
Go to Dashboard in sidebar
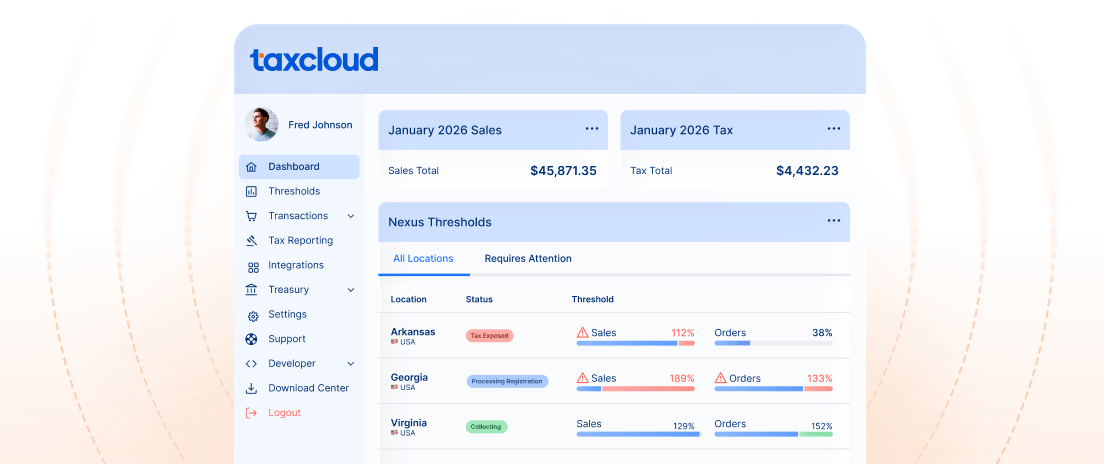299,167
